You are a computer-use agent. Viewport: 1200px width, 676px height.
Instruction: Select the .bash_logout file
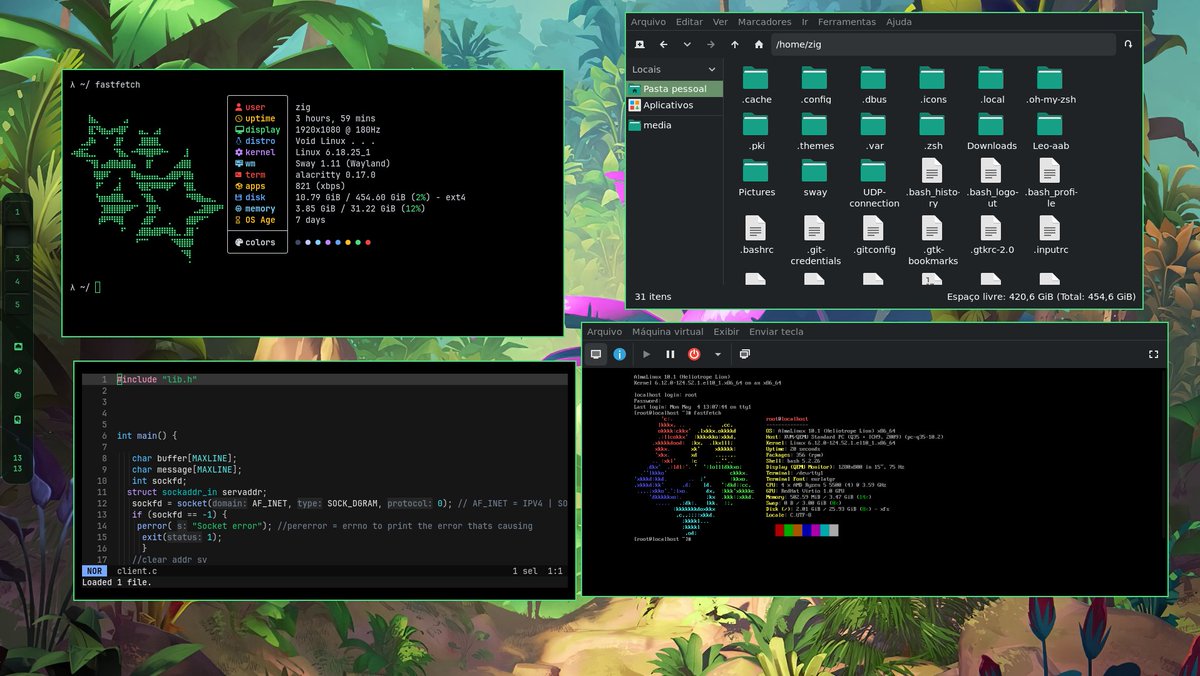992,183
